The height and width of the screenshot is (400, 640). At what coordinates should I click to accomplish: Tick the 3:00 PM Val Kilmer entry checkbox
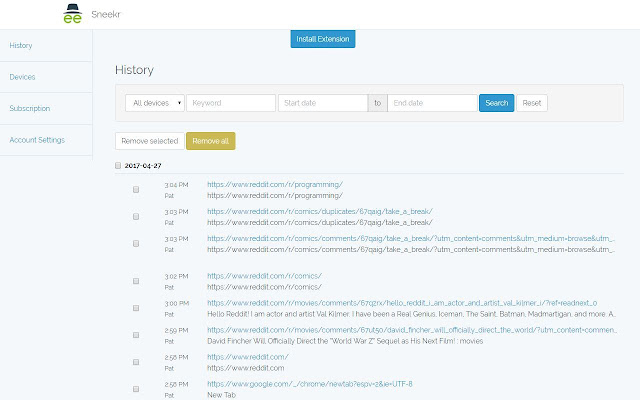[136, 308]
